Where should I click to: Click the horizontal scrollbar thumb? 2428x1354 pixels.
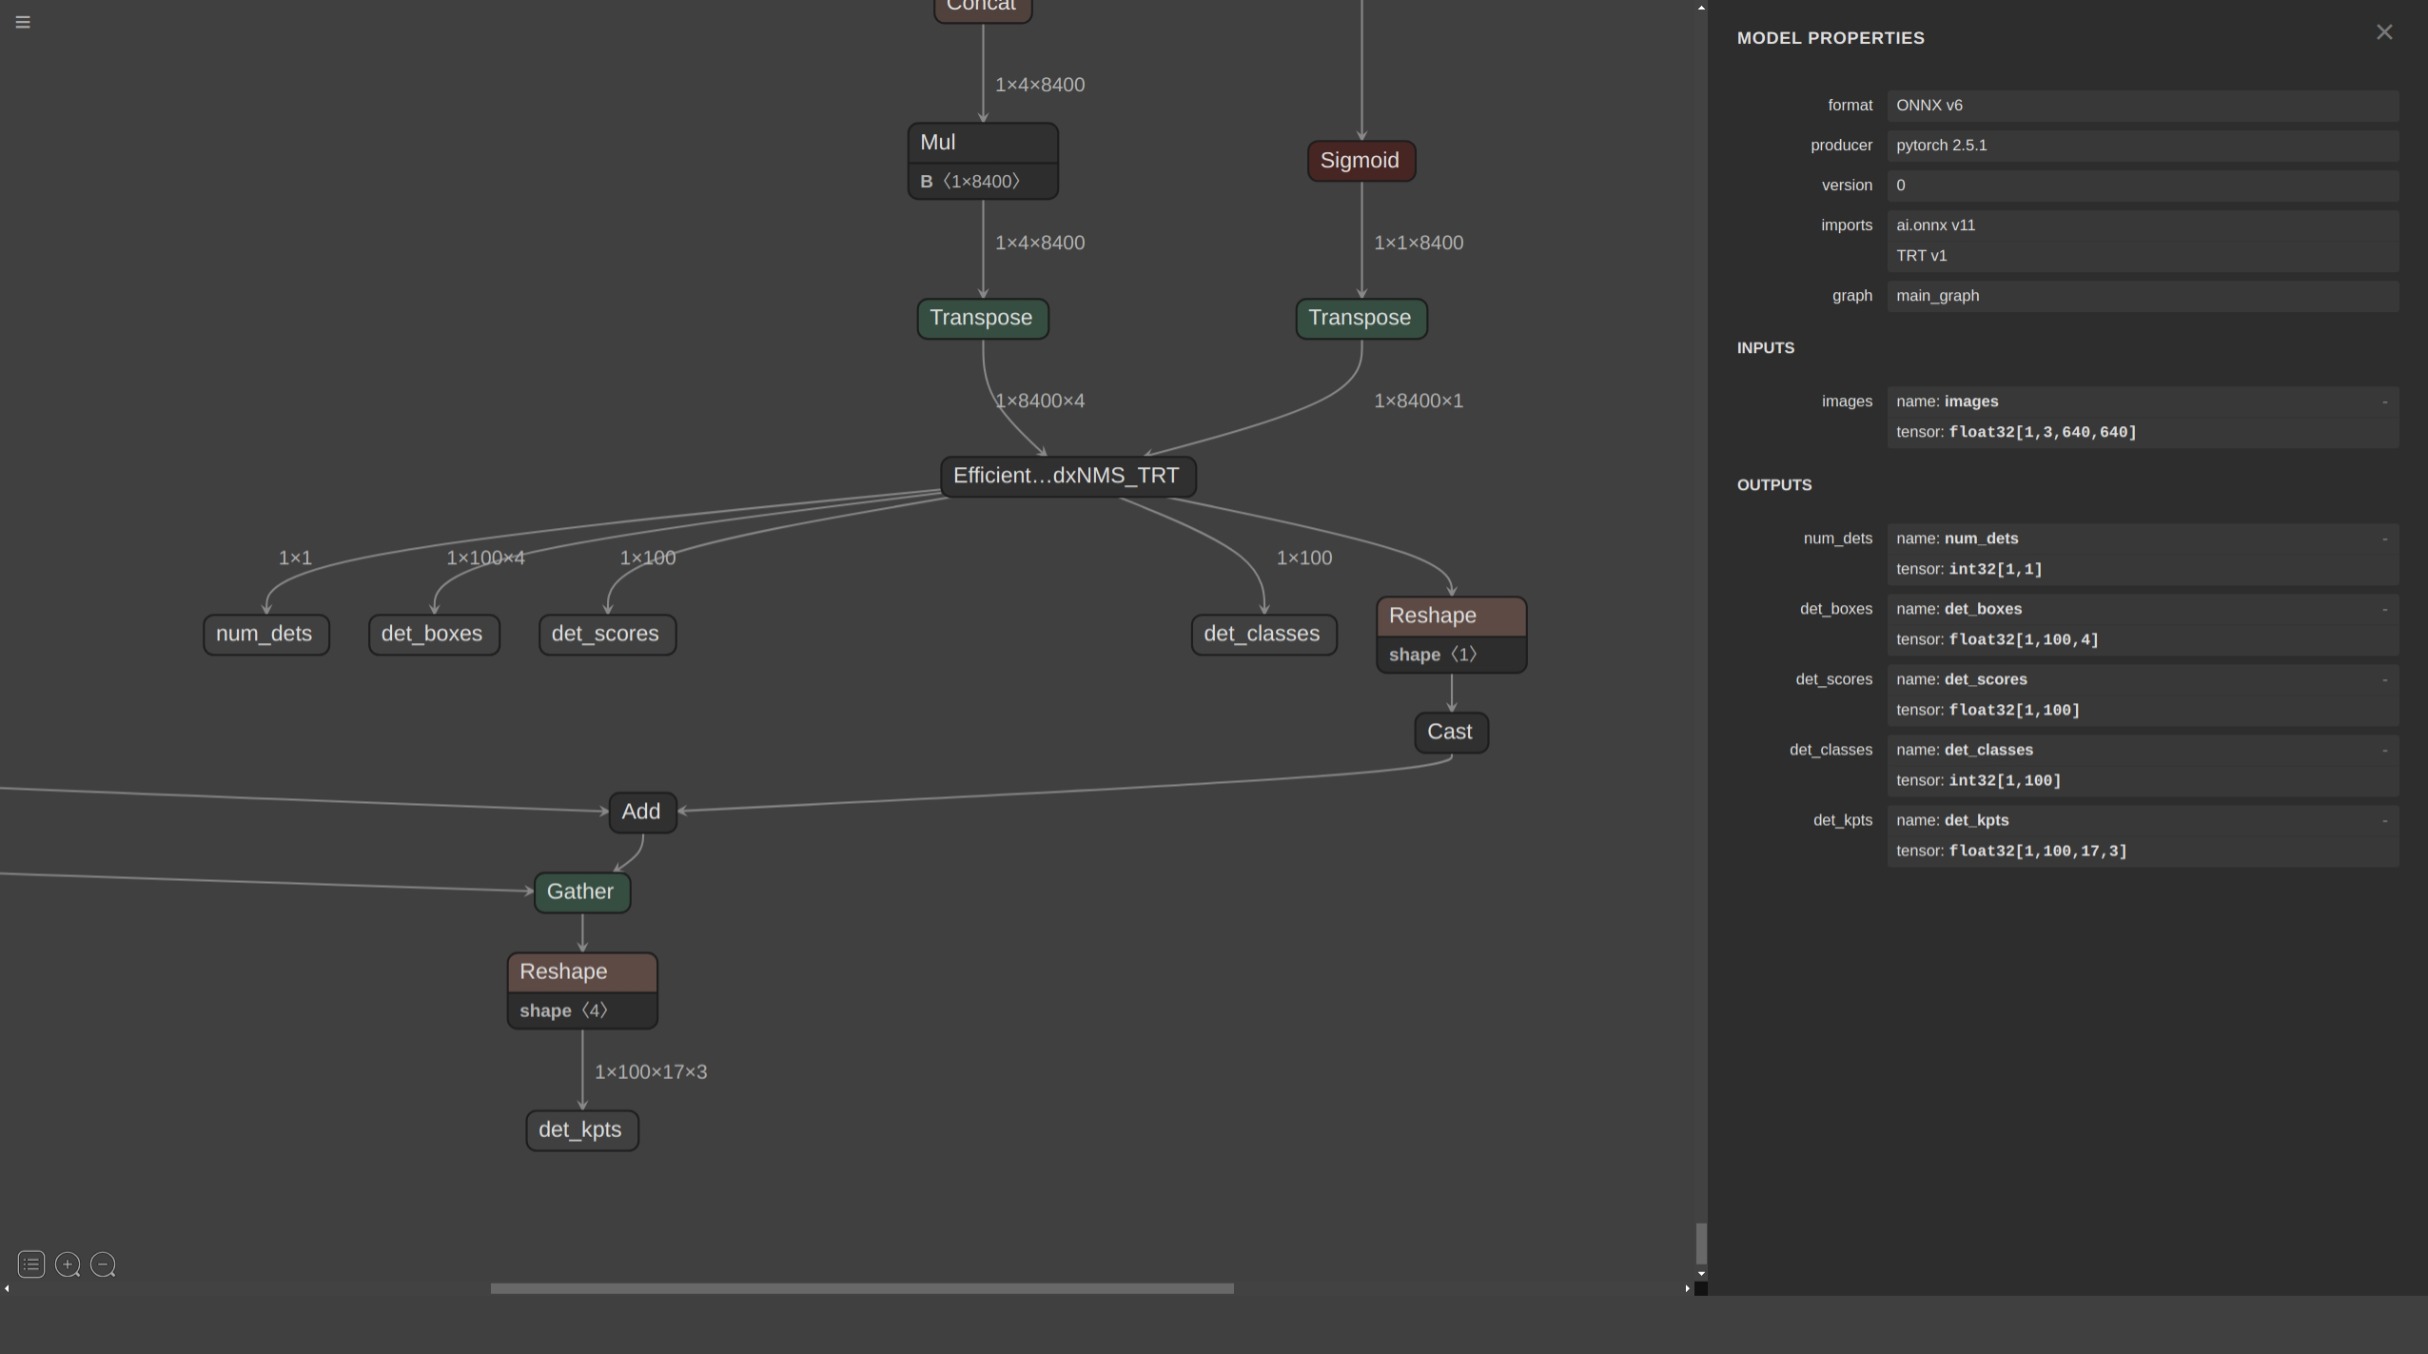861,1289
